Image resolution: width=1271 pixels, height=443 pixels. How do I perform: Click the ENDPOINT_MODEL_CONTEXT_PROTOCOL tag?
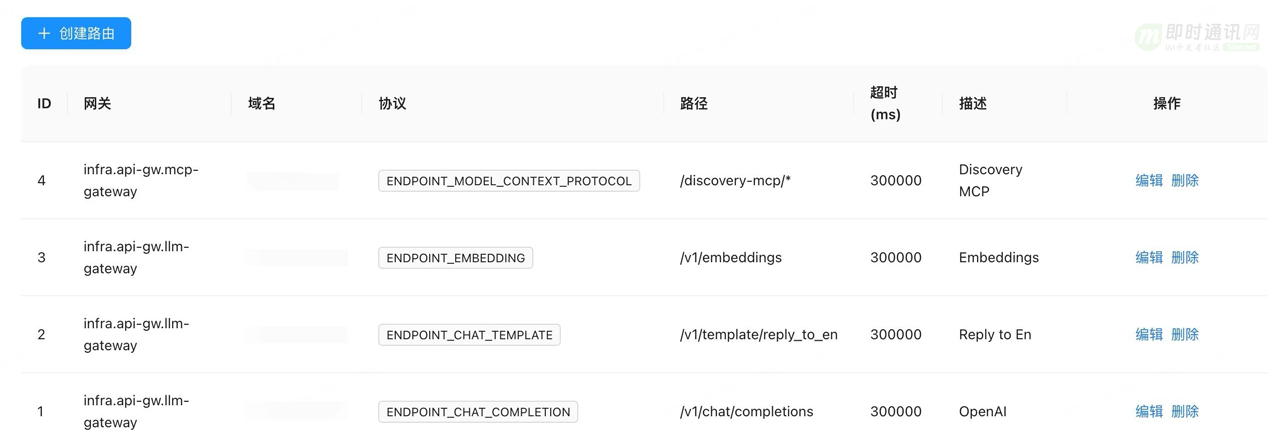509,181
